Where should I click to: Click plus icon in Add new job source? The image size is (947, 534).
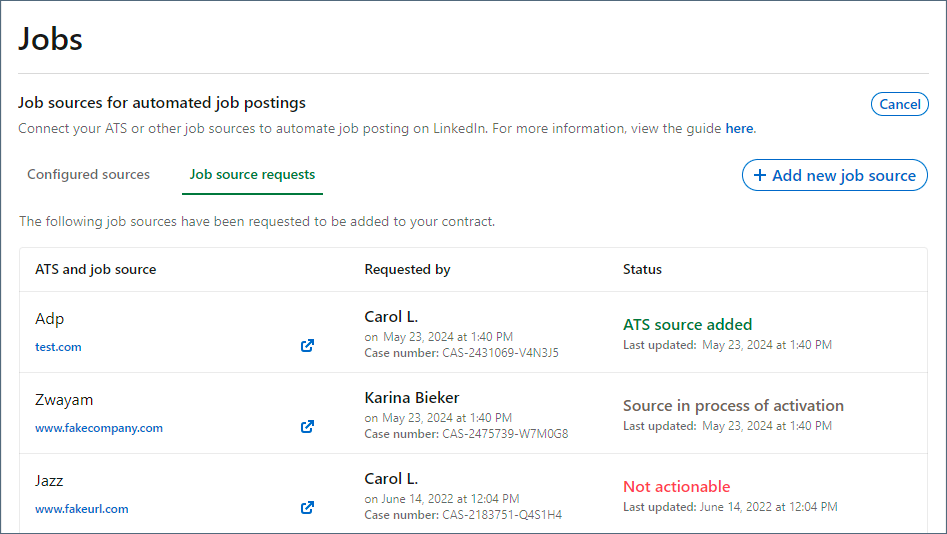pos(760,175)
